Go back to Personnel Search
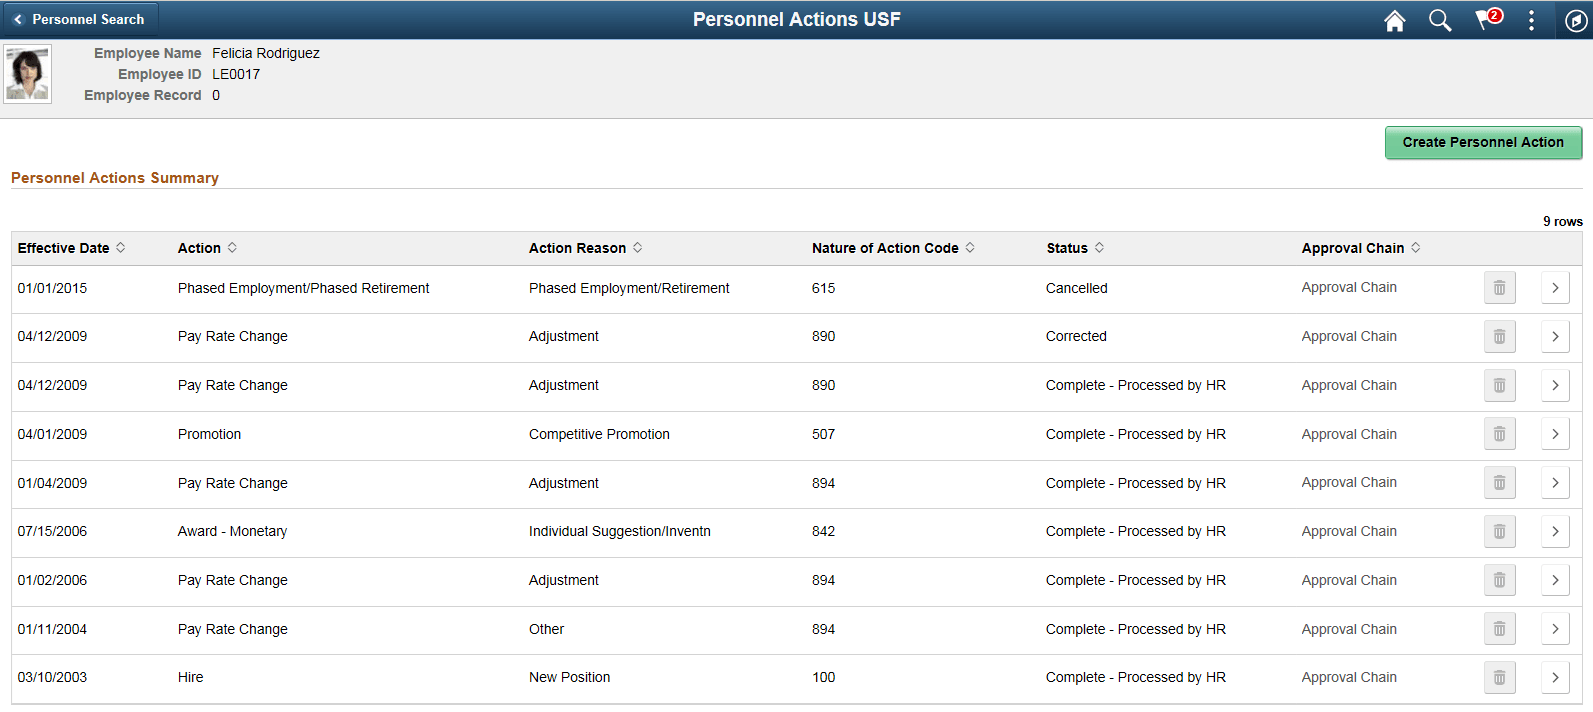The width and height of the screenshot is (1593, 712). [80, 19]
